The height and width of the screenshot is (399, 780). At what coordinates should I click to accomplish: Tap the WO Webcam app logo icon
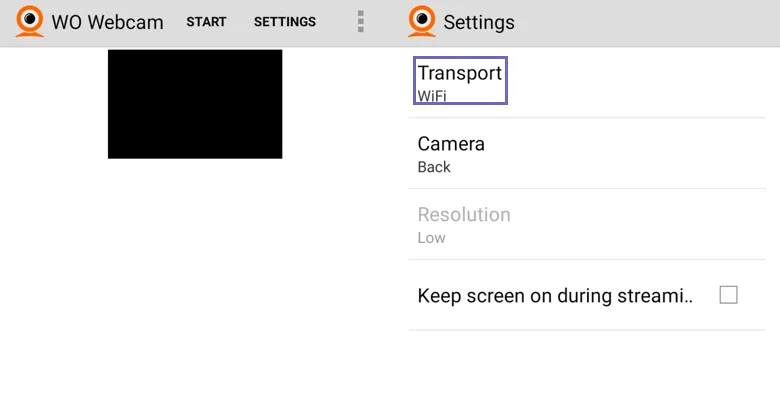click(29, 21)
